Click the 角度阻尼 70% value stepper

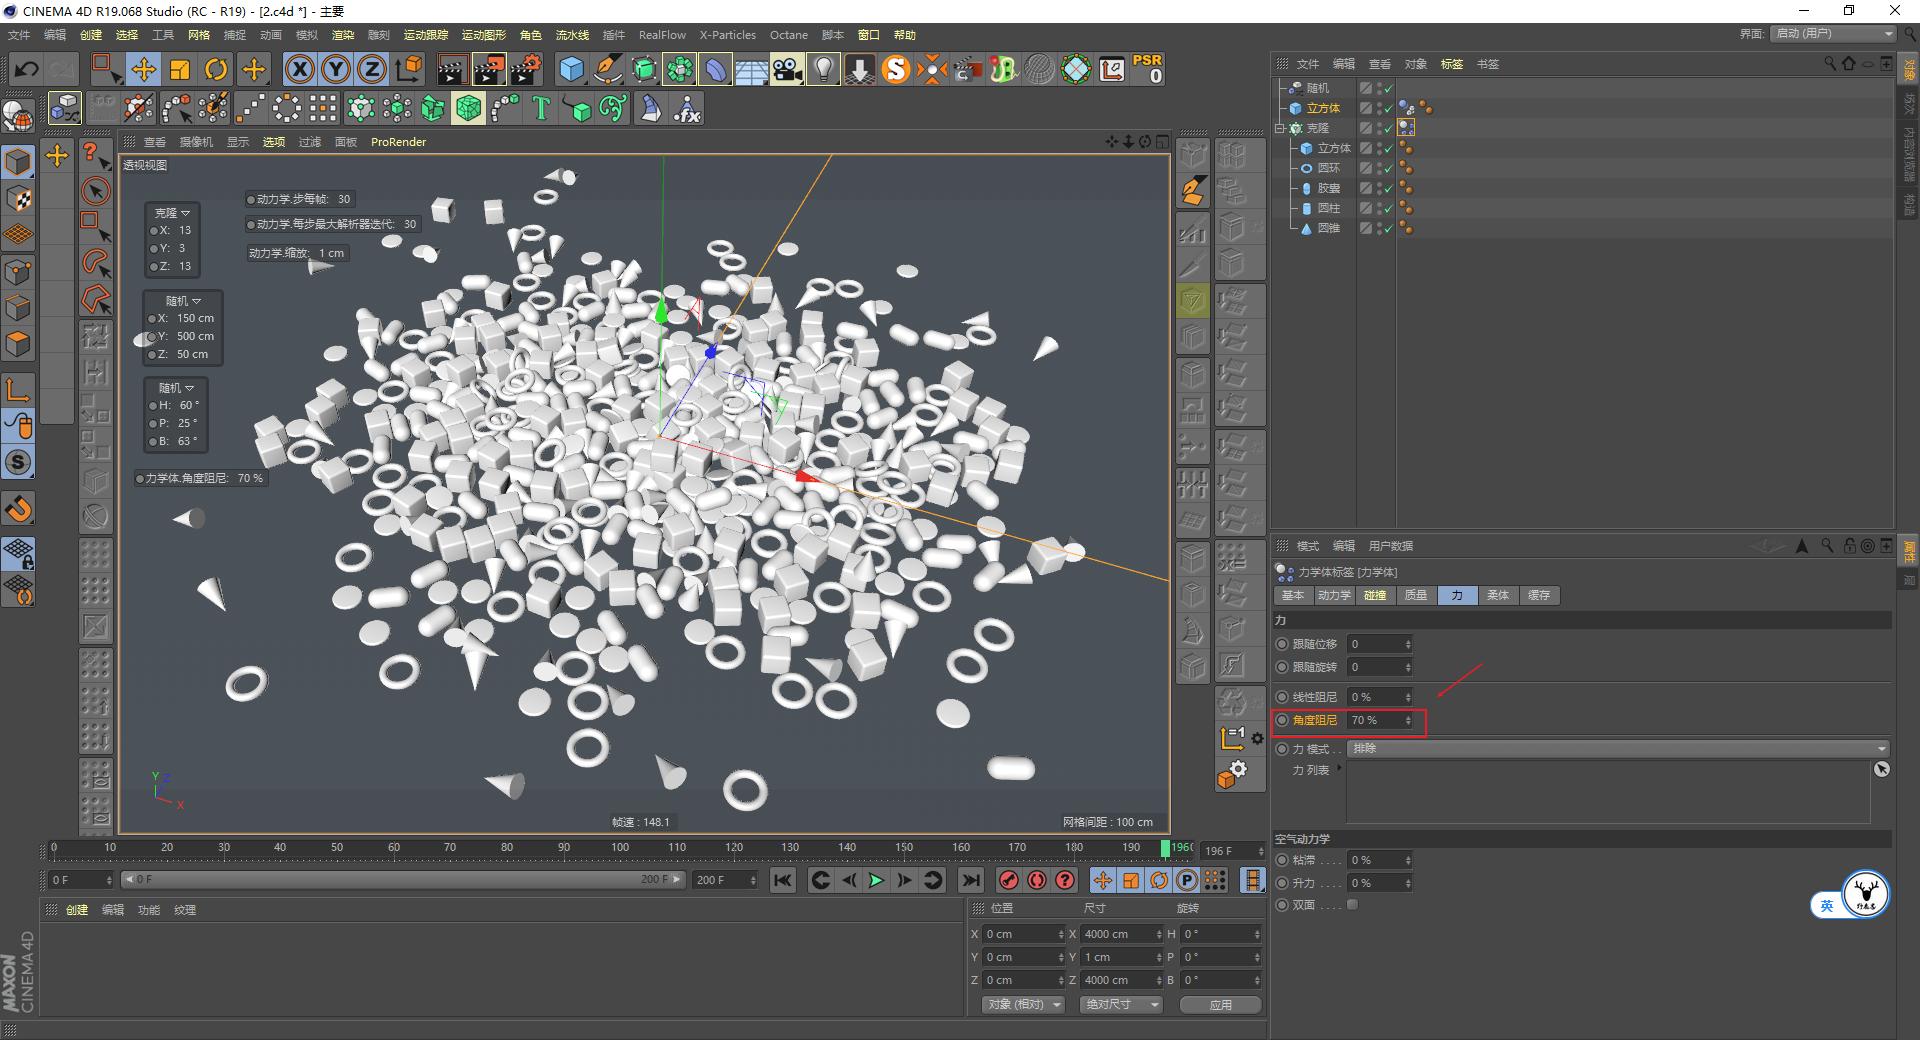coord(1408,720)
